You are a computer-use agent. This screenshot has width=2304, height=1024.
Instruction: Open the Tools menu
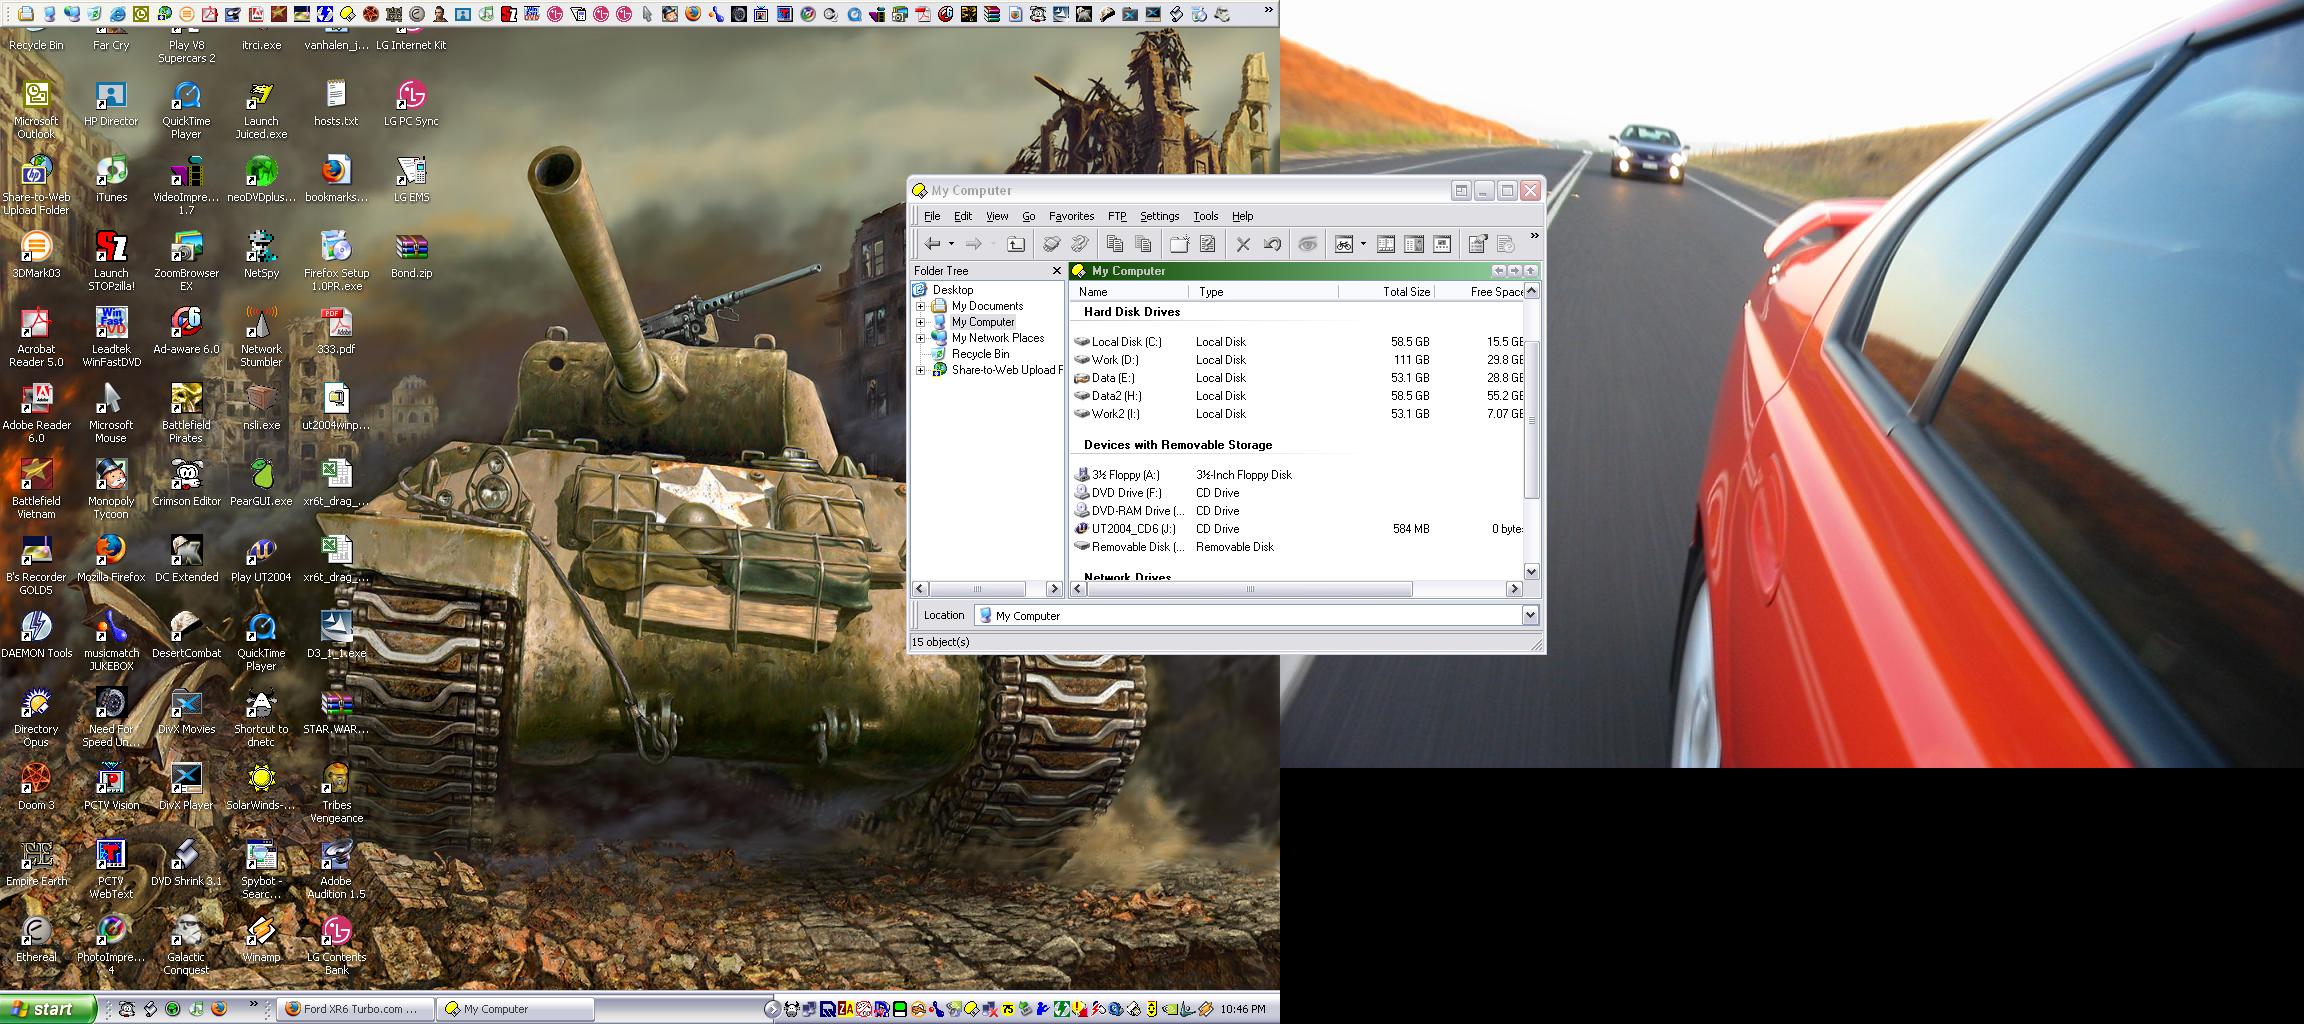click(1206, 216)
